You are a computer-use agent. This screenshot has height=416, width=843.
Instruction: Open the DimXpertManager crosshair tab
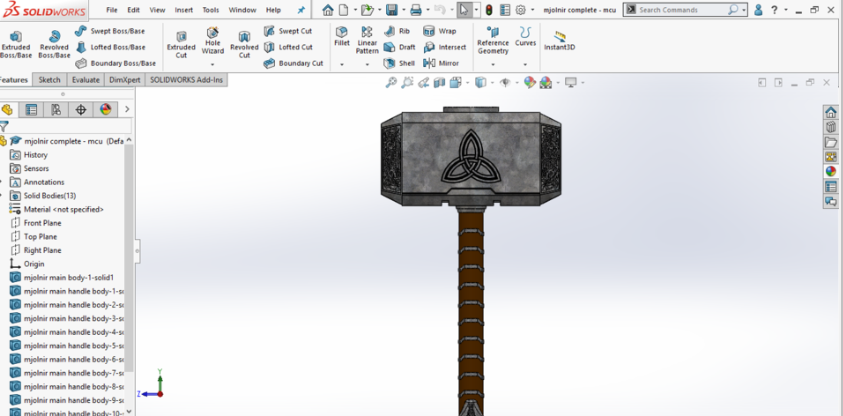[x=81, y=110]
